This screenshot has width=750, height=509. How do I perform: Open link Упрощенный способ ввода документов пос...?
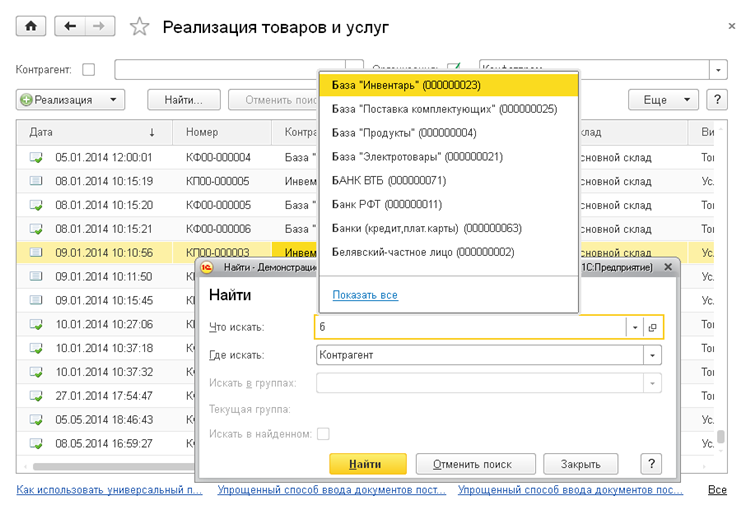(570, 490)
